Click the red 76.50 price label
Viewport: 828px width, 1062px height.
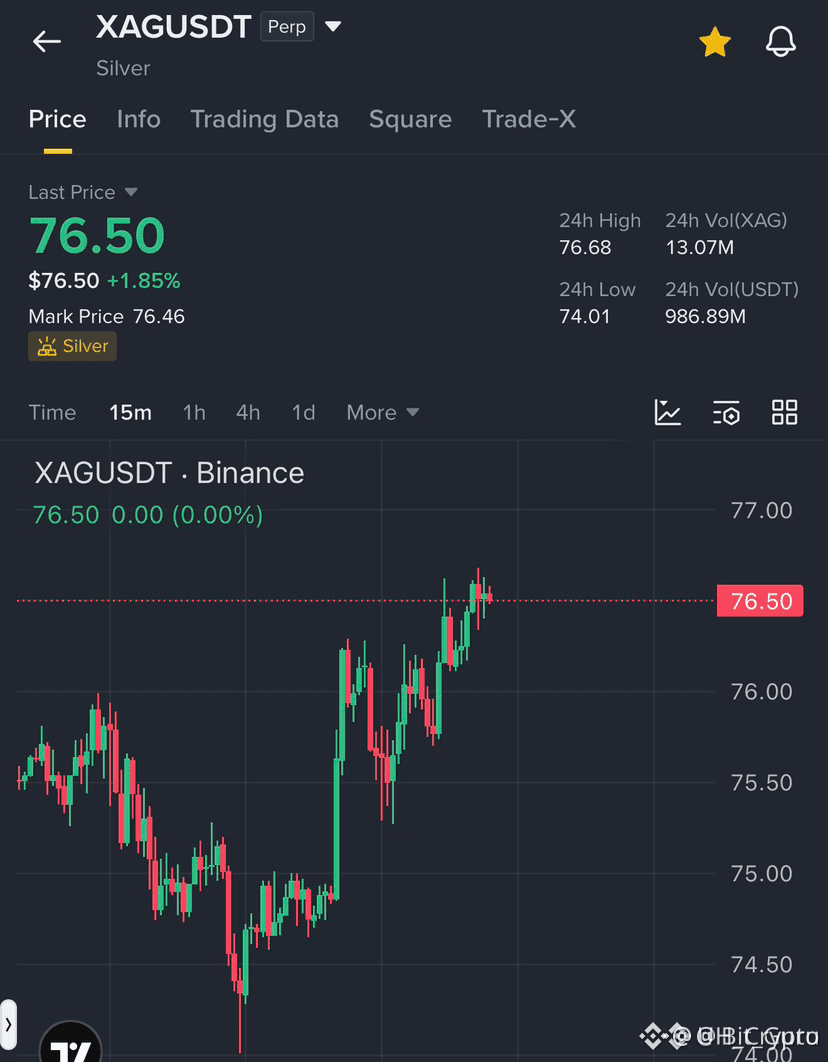tap(760, 601)
